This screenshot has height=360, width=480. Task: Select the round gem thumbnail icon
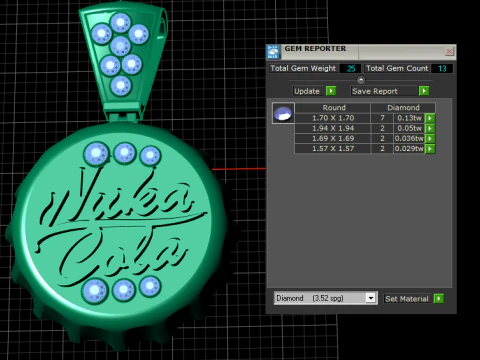[x=283, y=113]
